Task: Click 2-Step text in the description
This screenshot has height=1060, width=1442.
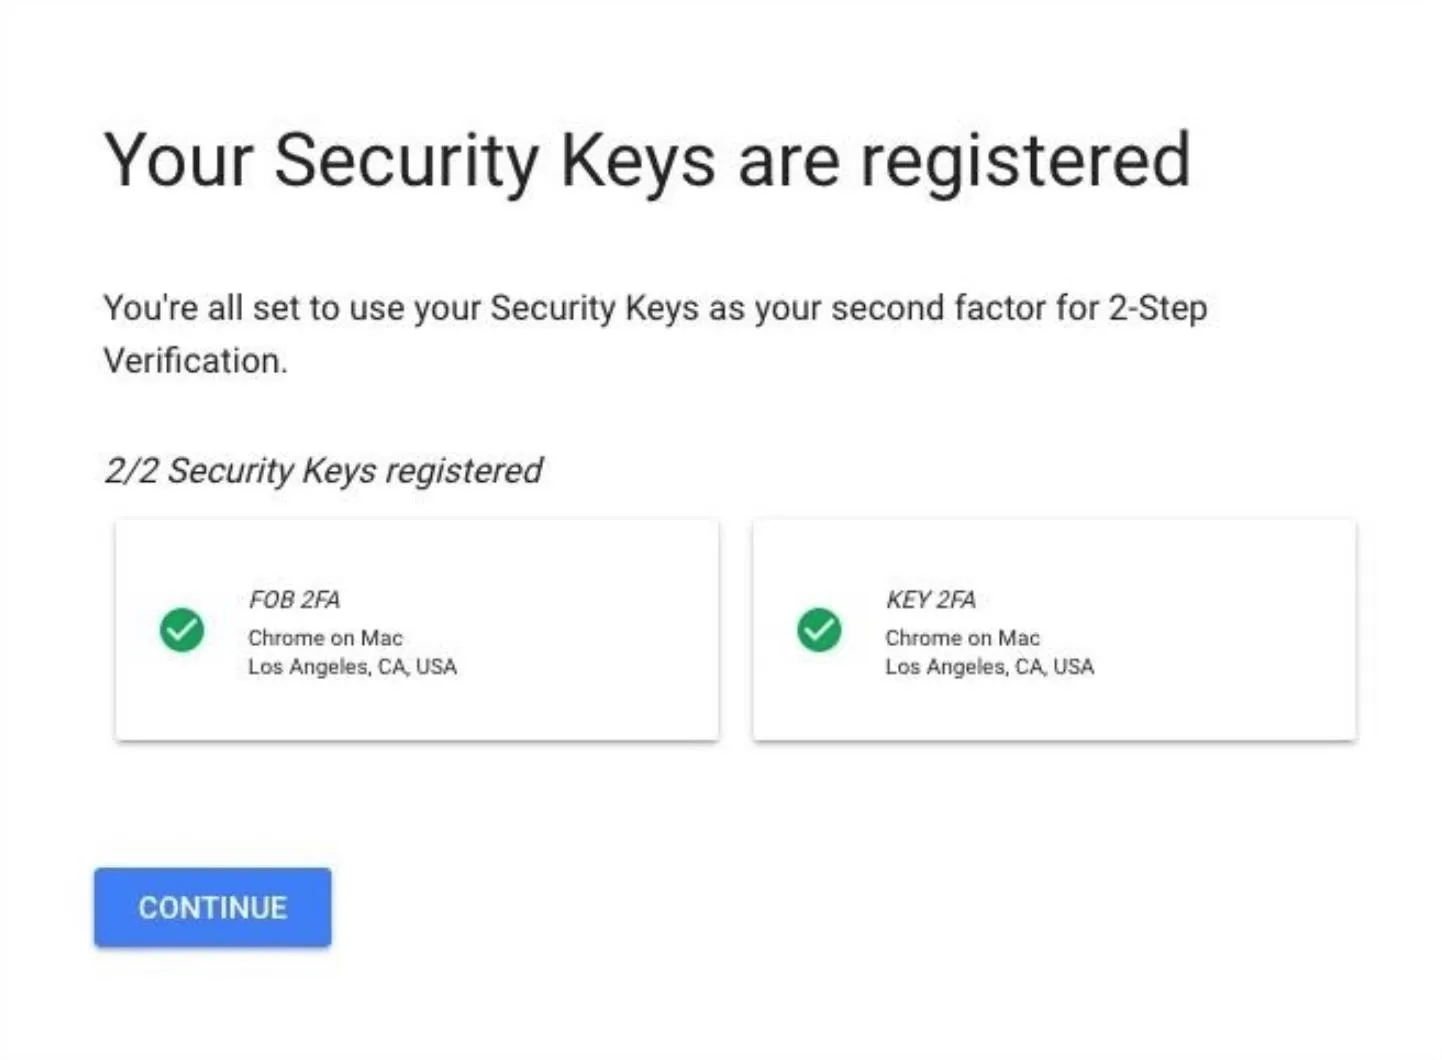Action: [1158, 308]
